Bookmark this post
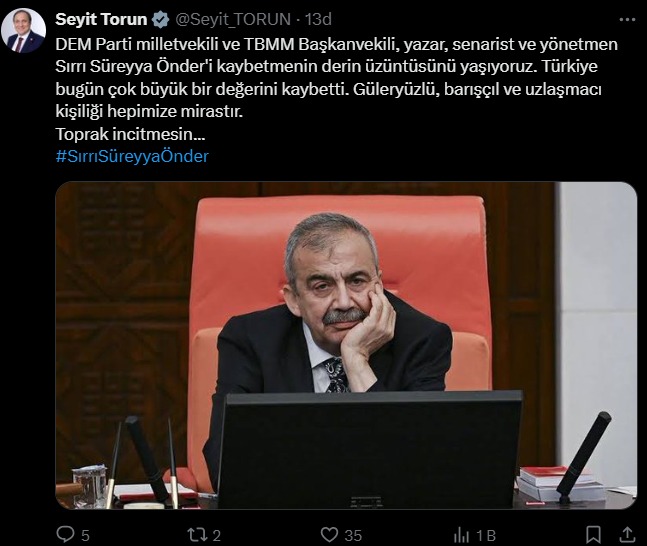 coord(593,535)
